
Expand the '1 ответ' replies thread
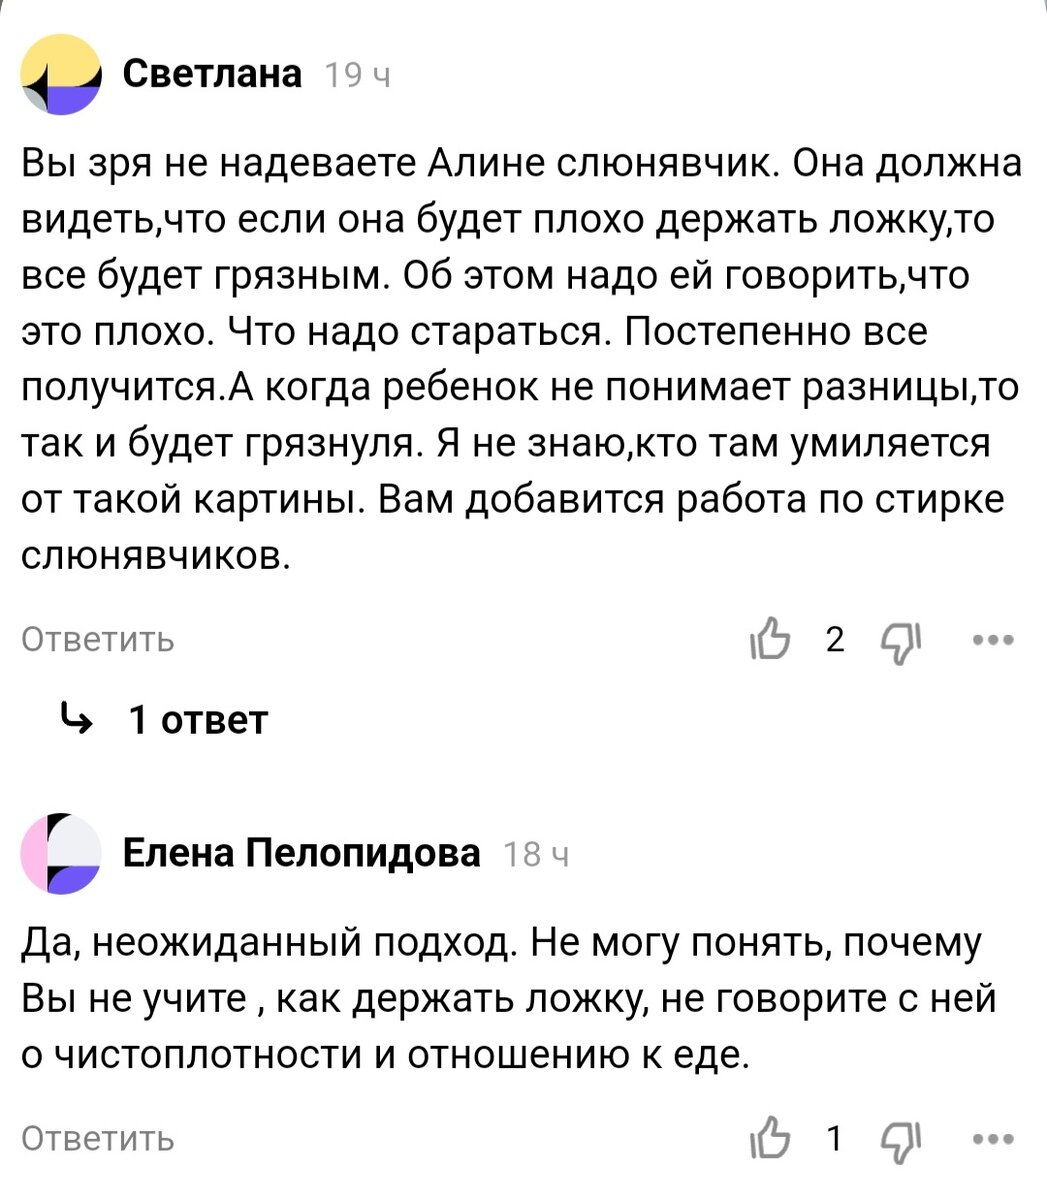click(x=195, y=718)
